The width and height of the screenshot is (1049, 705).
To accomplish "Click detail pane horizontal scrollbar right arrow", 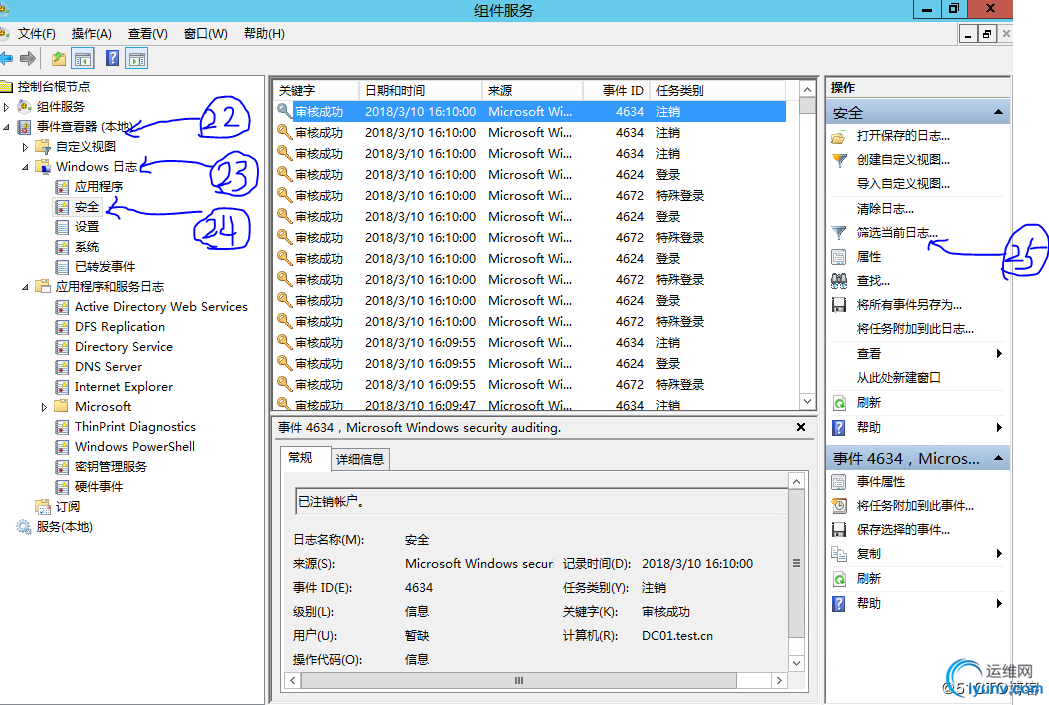I will click(x=779, y=680).
